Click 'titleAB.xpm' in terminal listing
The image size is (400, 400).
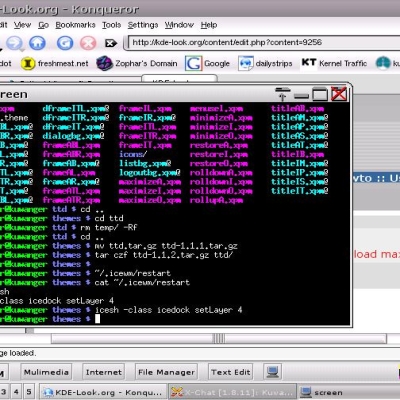tap(297, 109)
